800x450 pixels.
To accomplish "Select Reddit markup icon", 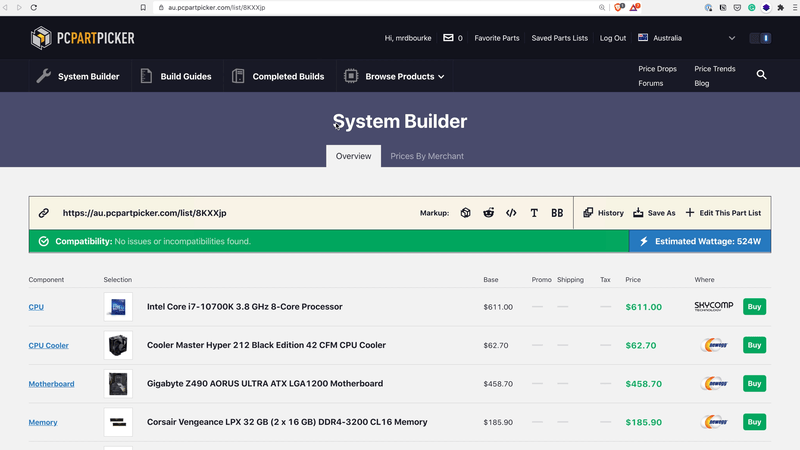I will coord(488,213).
